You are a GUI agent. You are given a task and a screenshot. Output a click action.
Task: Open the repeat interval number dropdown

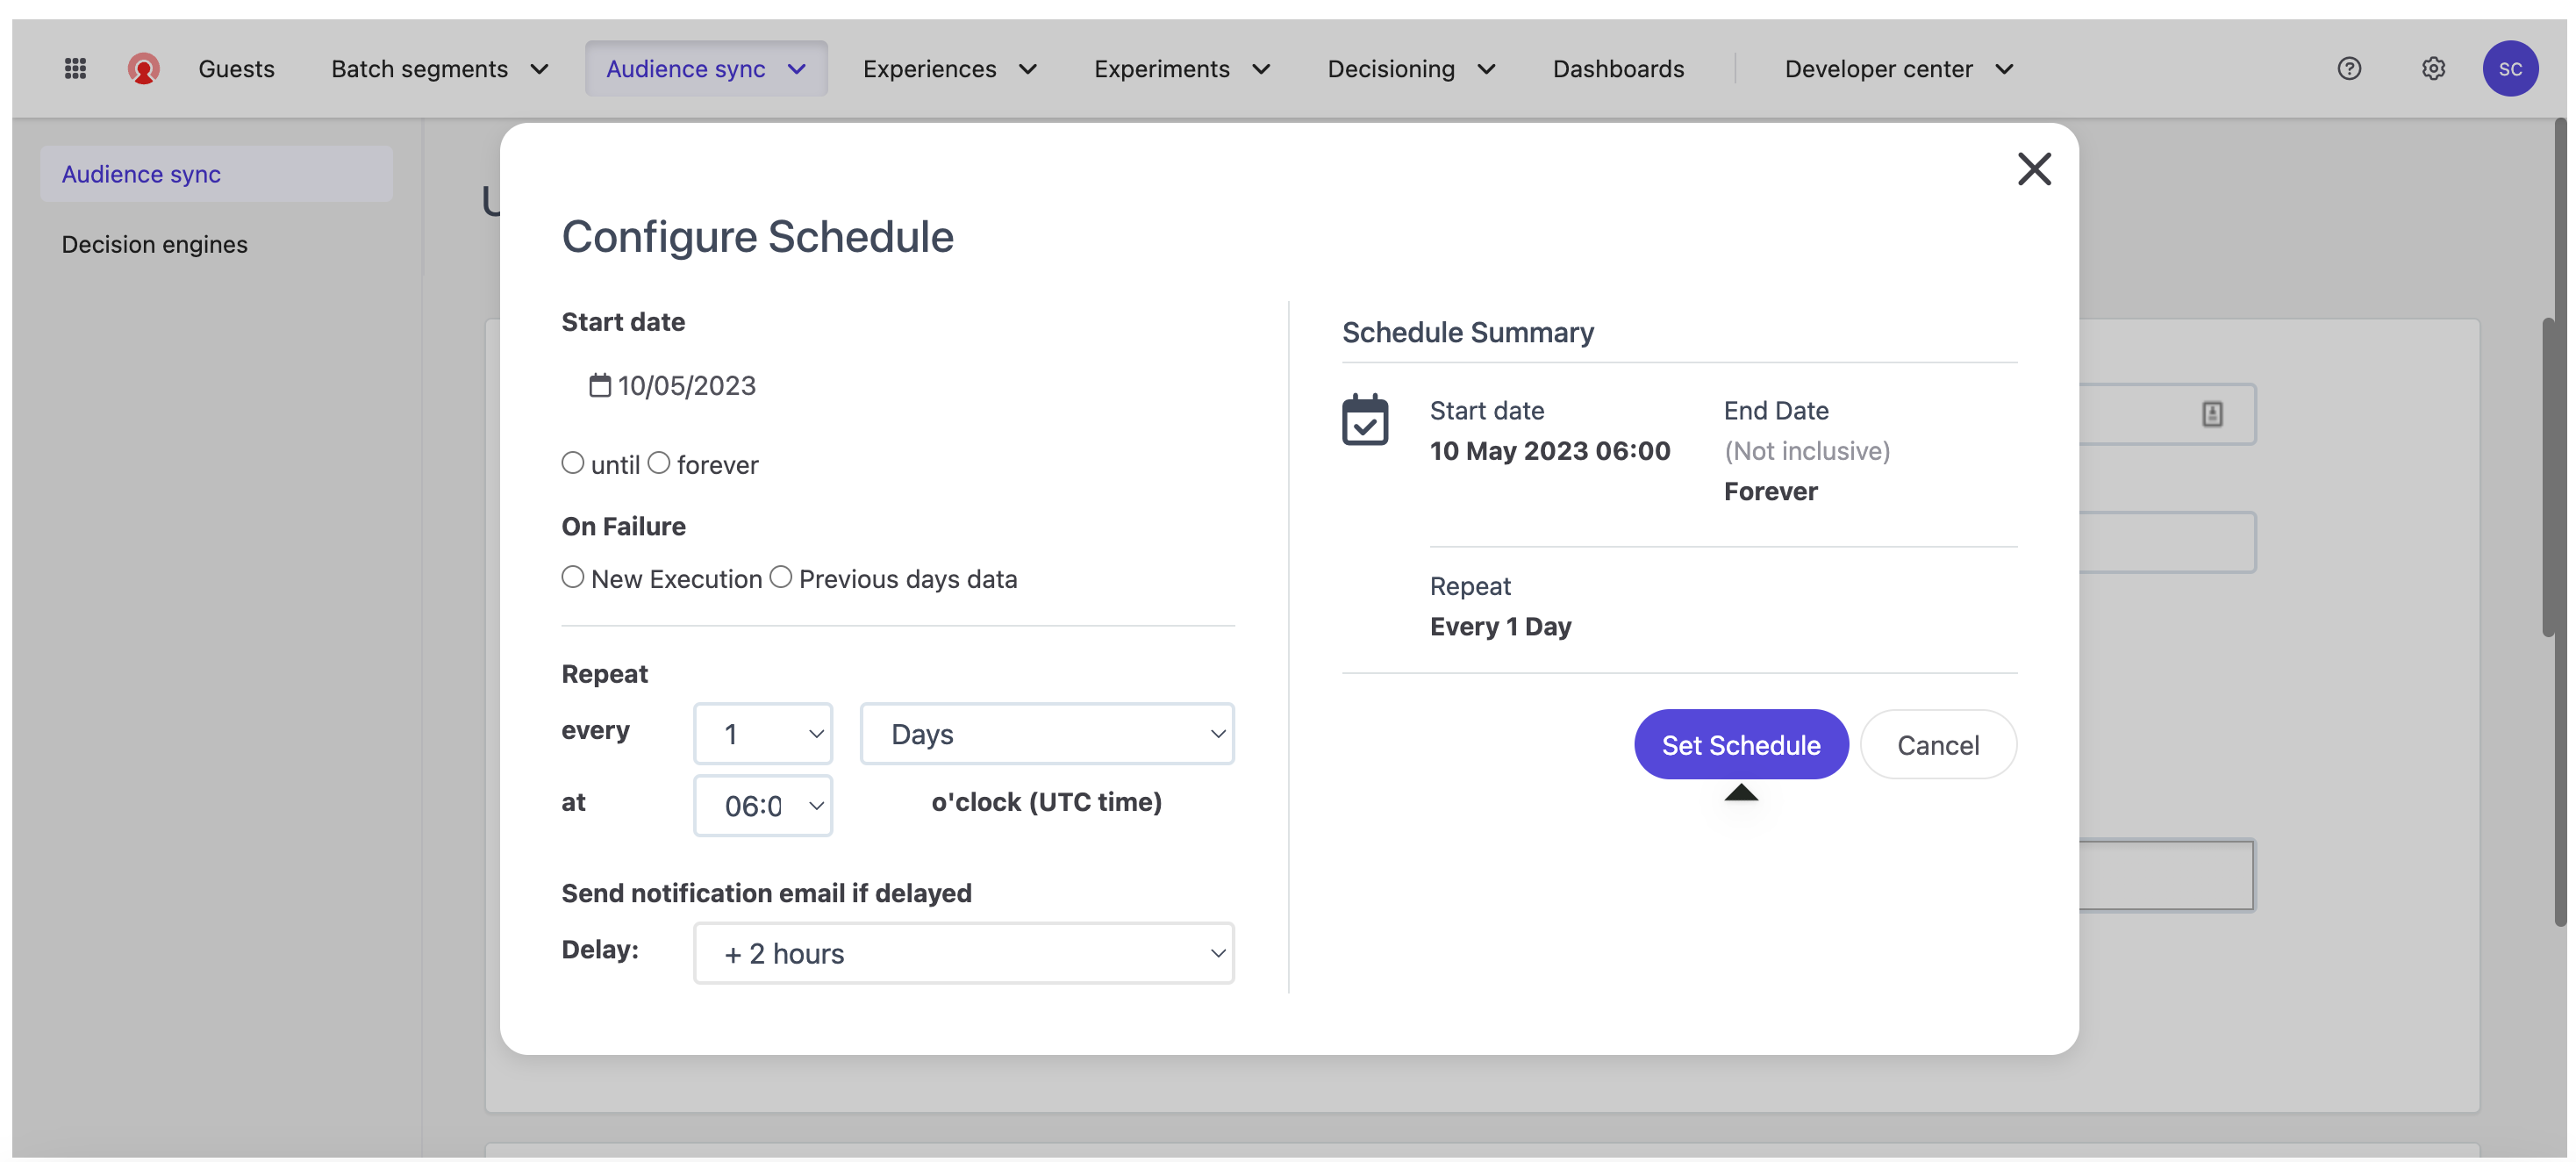click(x=762, y=734)
